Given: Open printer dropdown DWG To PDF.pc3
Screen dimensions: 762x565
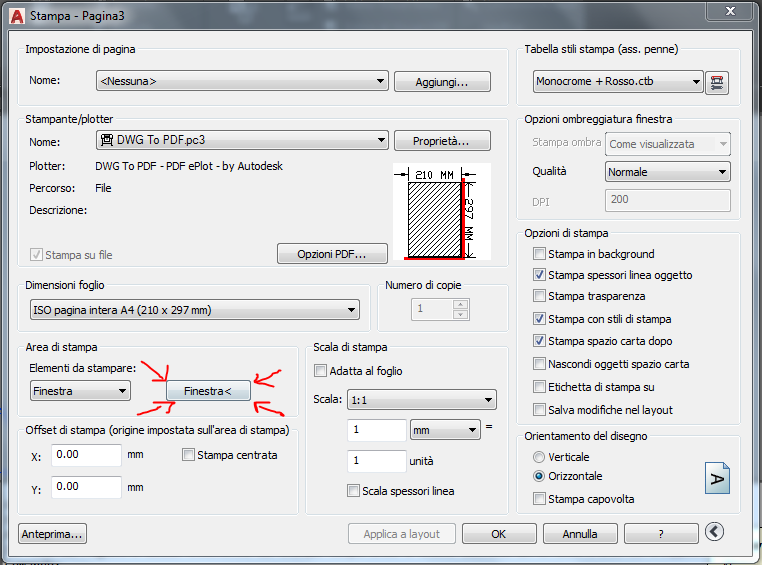Looking at the screenshot, I should click(x=242, y=140).
